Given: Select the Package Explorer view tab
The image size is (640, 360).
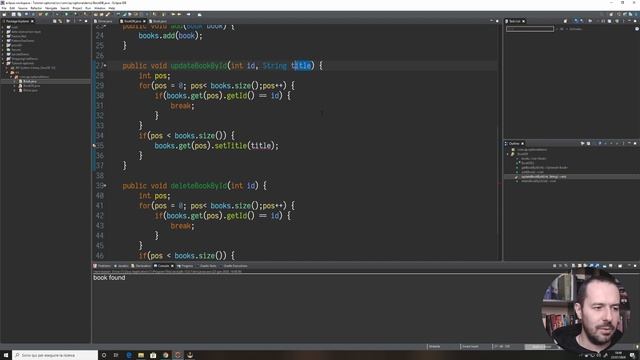Looking at the screenshot, I should tap(17, 21).
